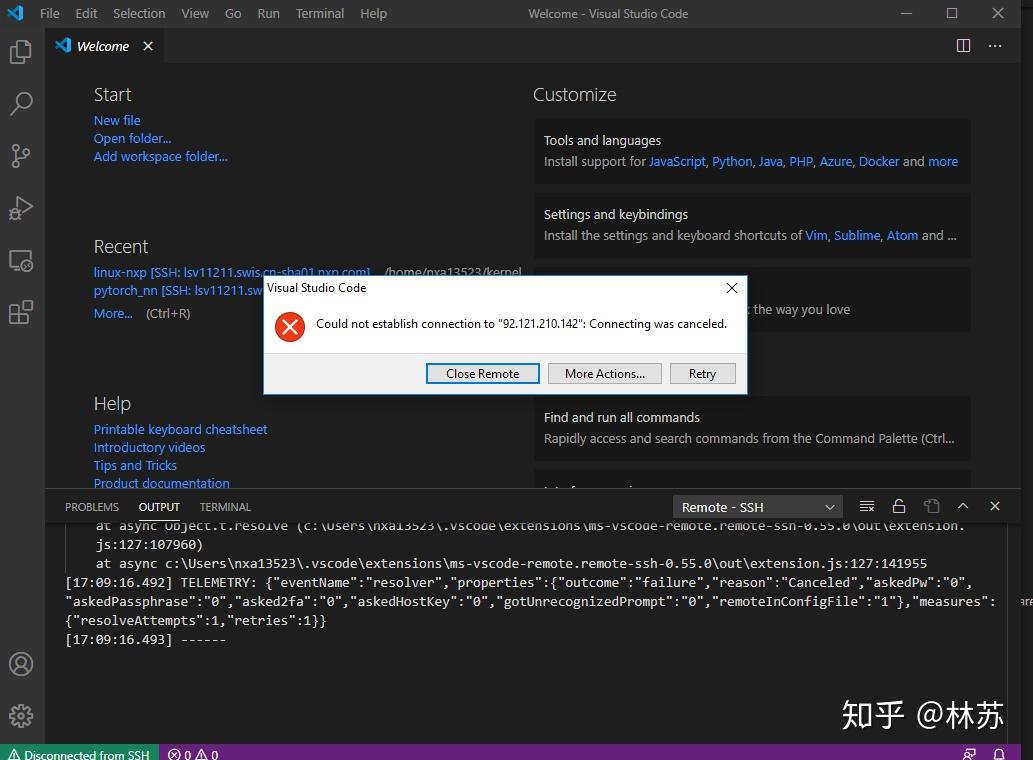Open More Actions in the connection error dialog
This screenshot has width=1033, height=760.
(x=604, y=373)
